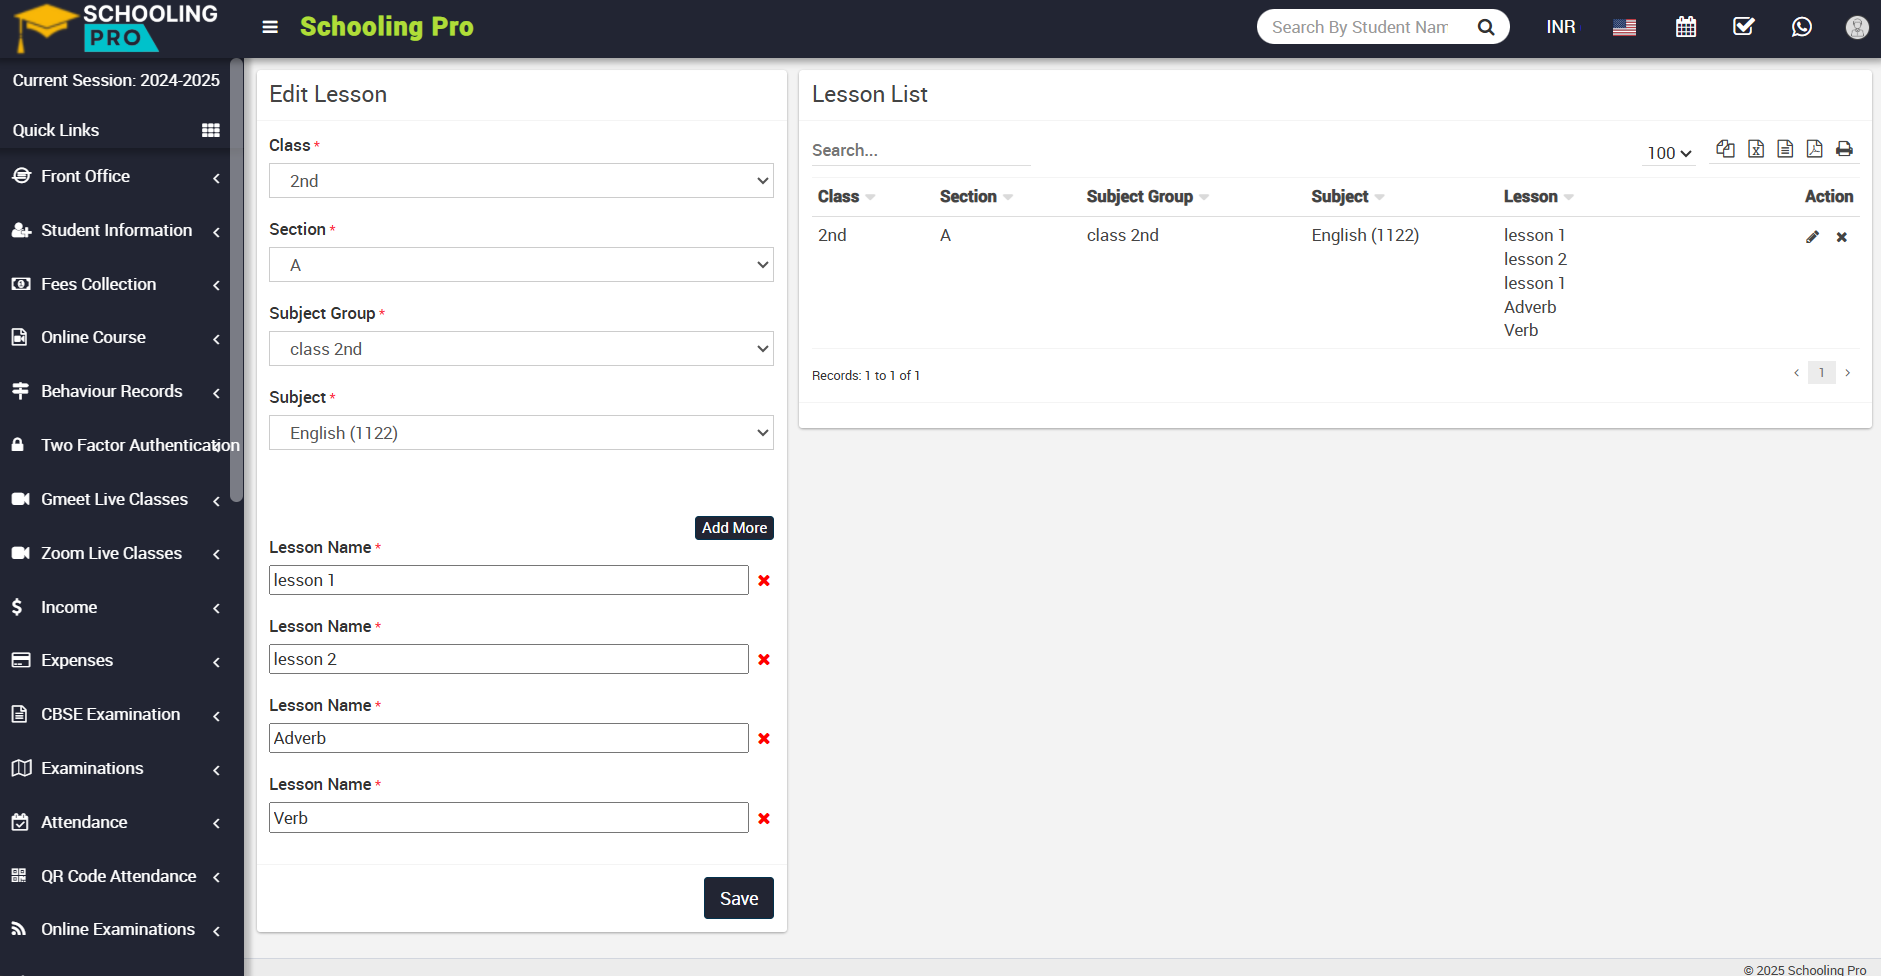The image size is (1881, 976).
Task: Remove the 'Verb' lesson field
Action: tap(764, 818)
